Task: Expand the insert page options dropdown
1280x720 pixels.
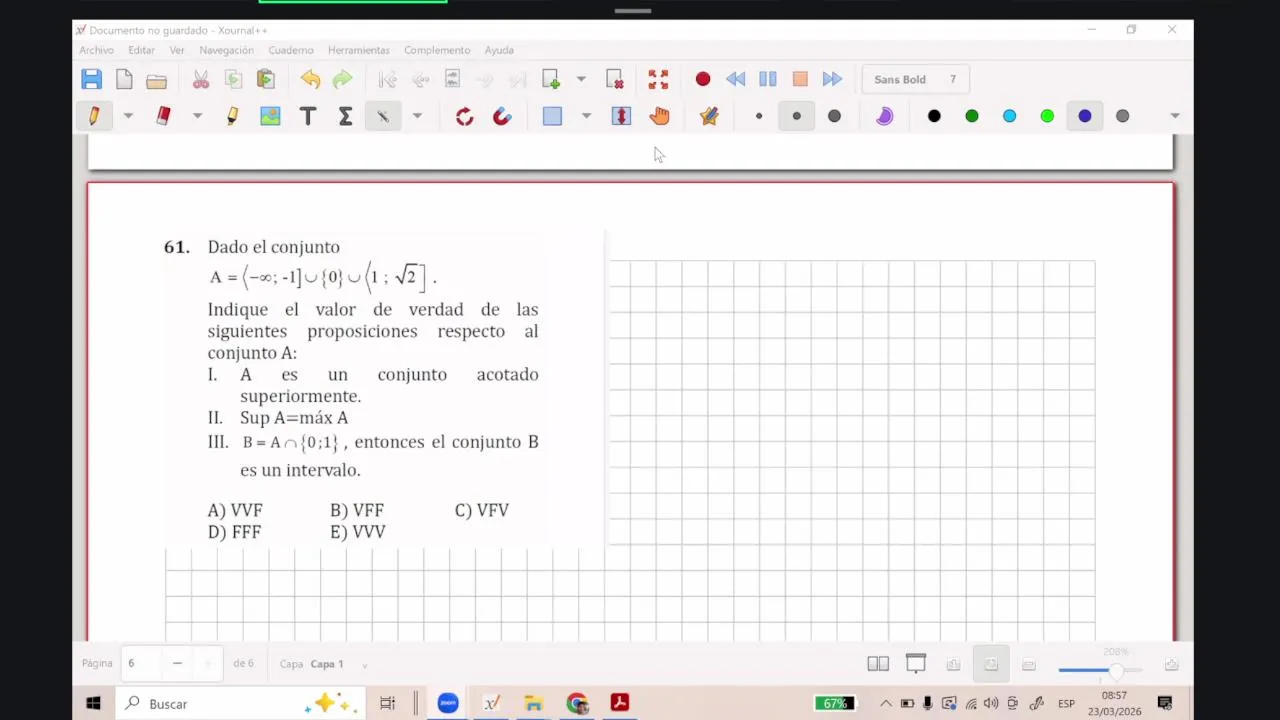Action: click(x=581, y=79)
